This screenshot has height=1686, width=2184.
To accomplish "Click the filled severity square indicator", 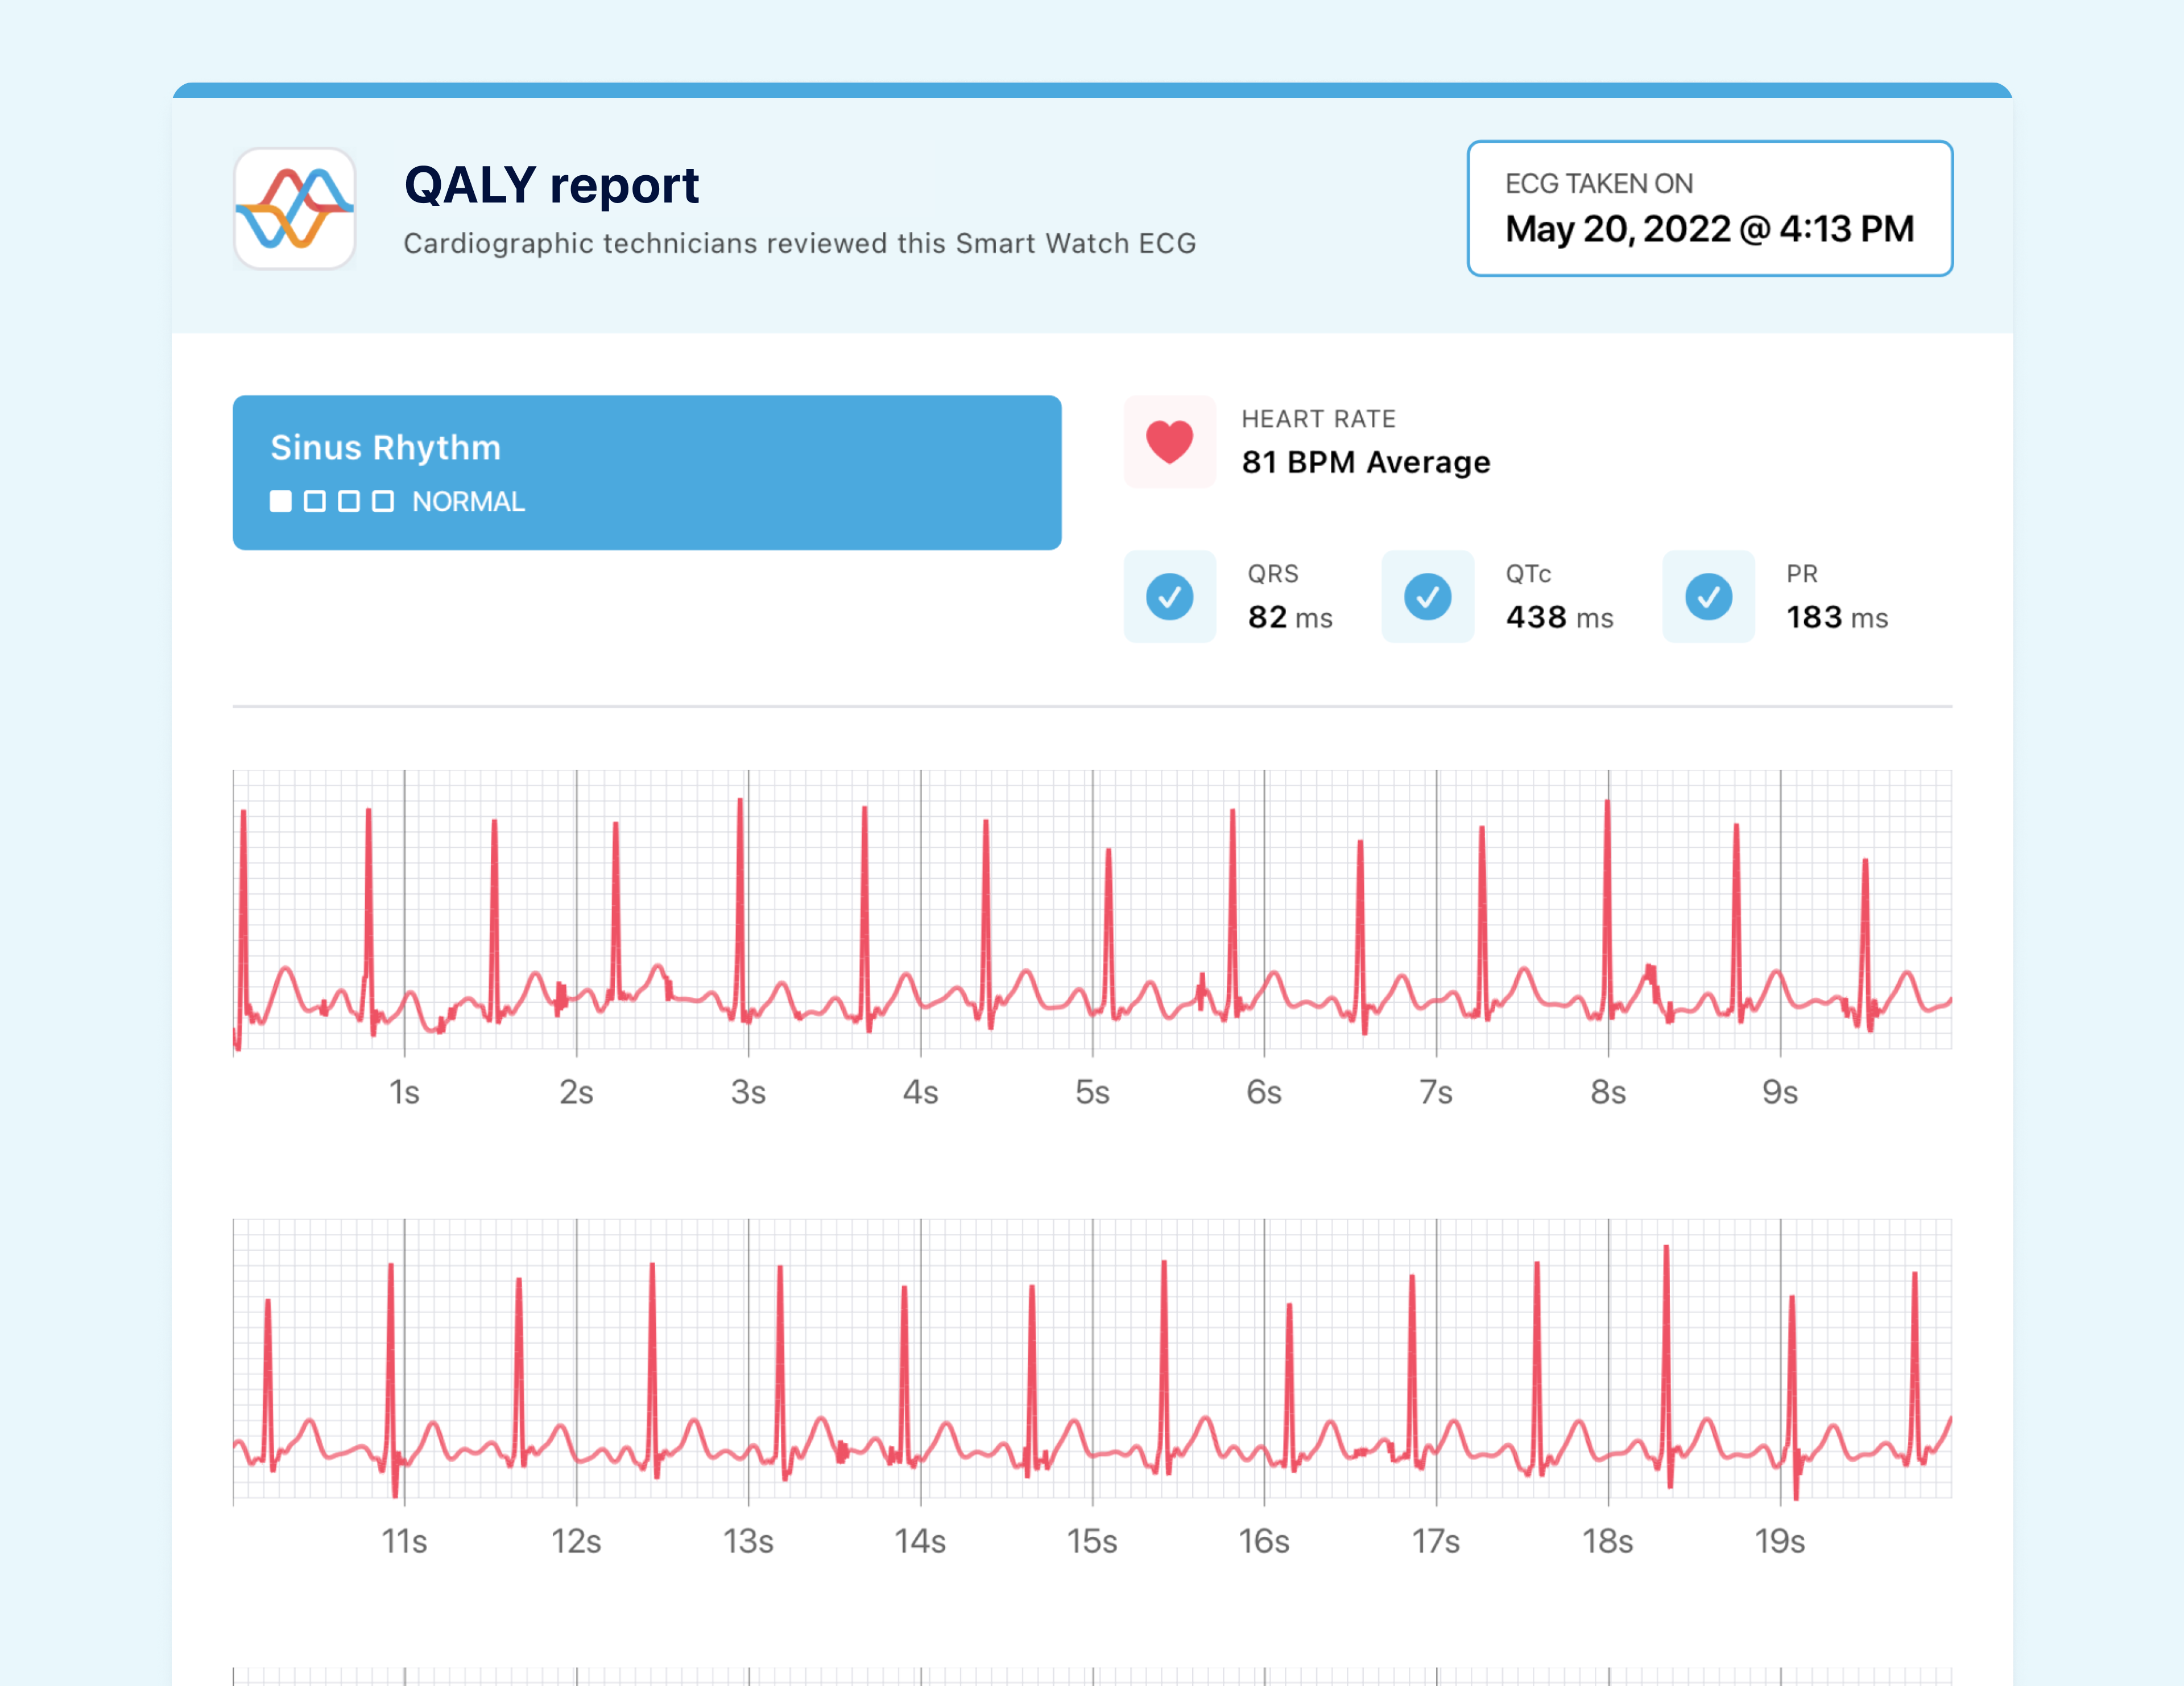I will 281,501.
